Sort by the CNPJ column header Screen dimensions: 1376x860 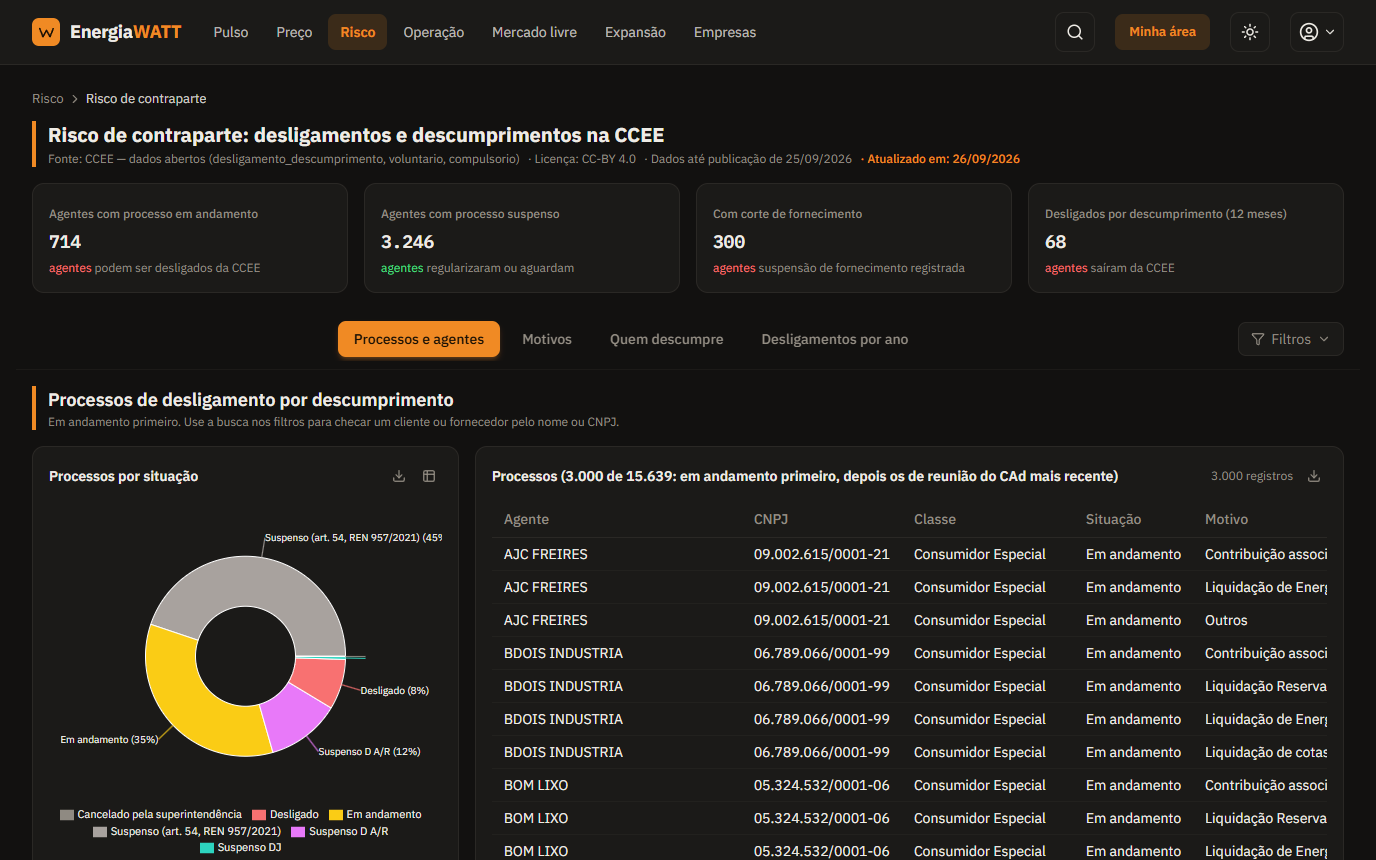click(771, 519)
